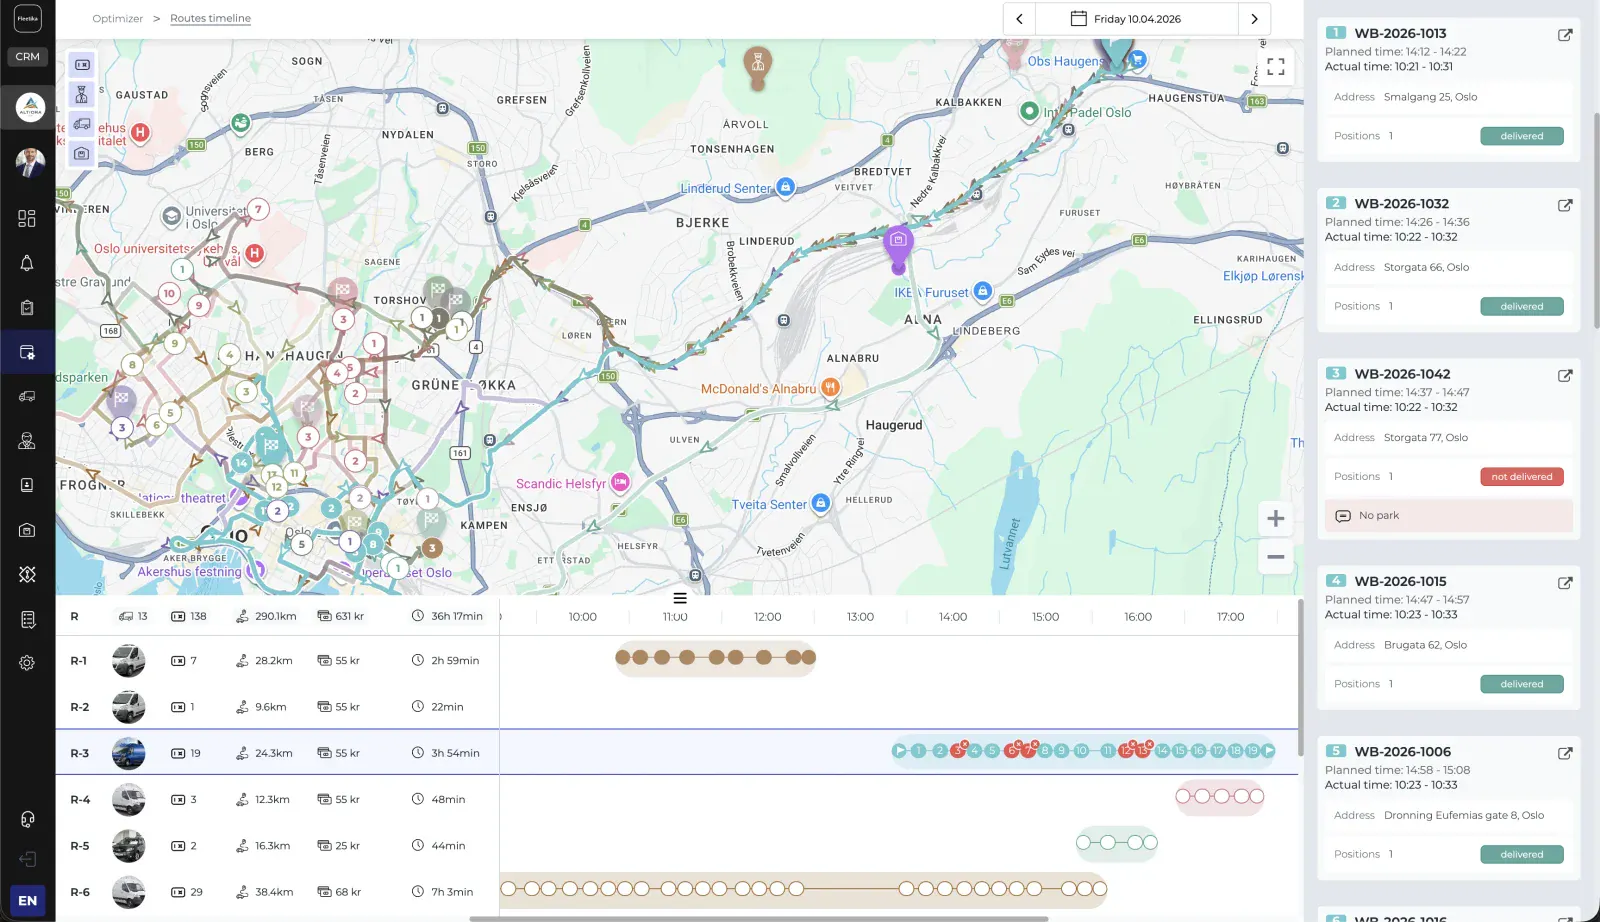Open the dashboard grid icon in sidebar

(x=27, y=218)
